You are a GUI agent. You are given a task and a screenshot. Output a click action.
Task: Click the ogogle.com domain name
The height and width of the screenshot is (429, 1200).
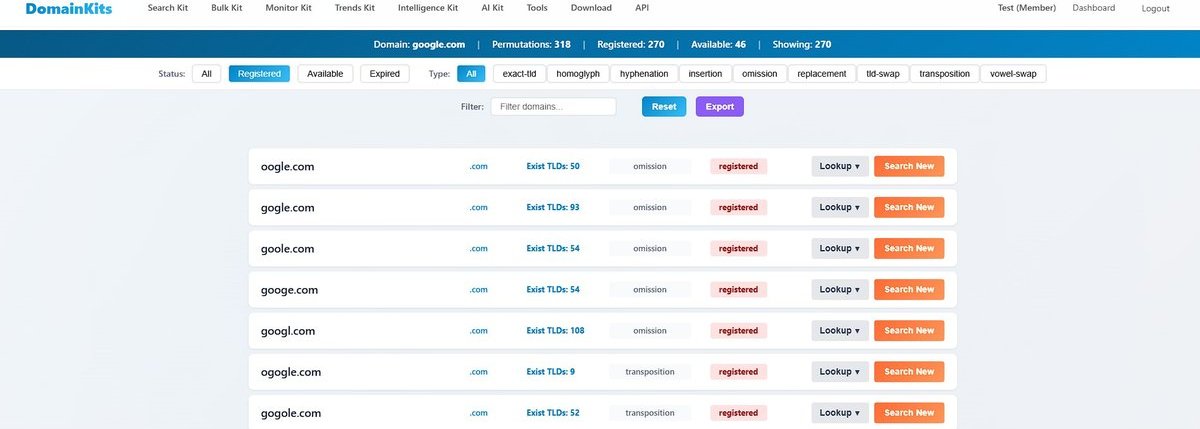pos(290,372)
